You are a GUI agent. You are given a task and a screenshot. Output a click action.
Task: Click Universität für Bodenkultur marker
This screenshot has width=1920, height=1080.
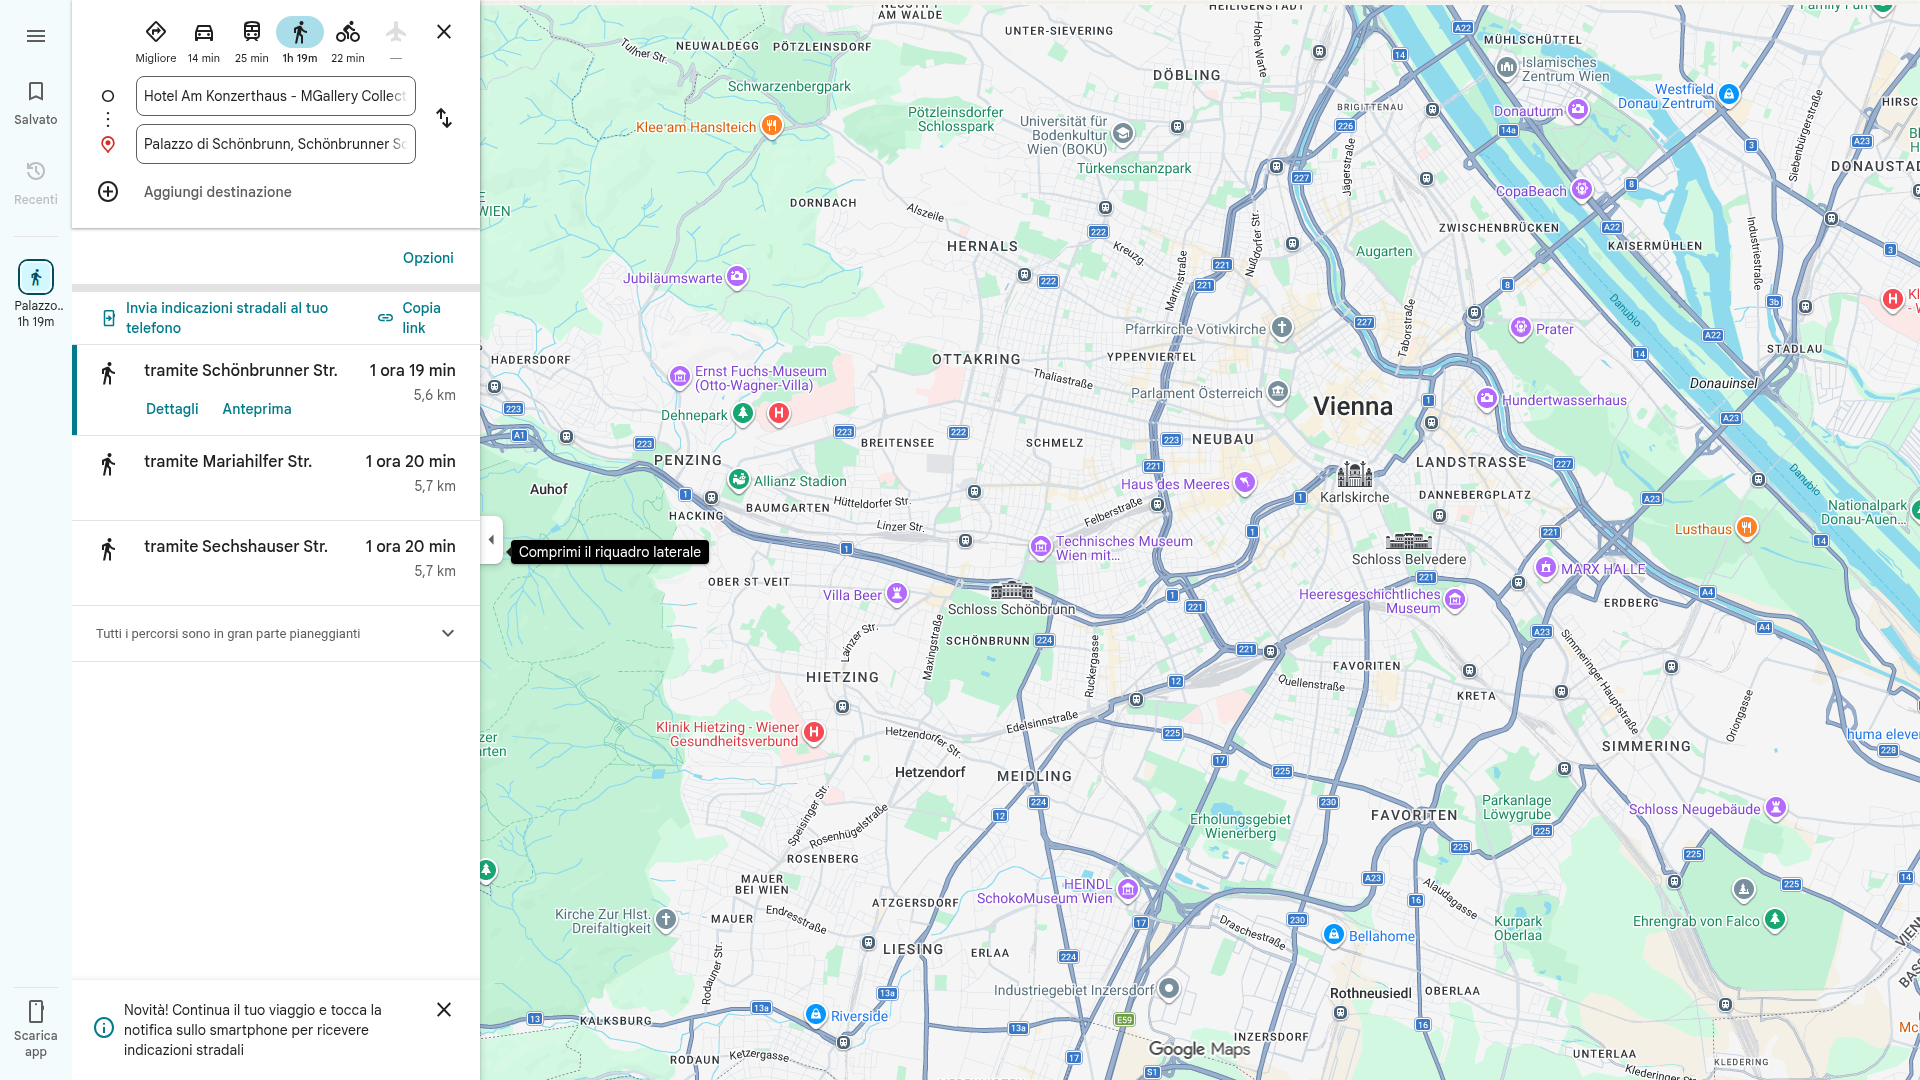pos(1123,134)
